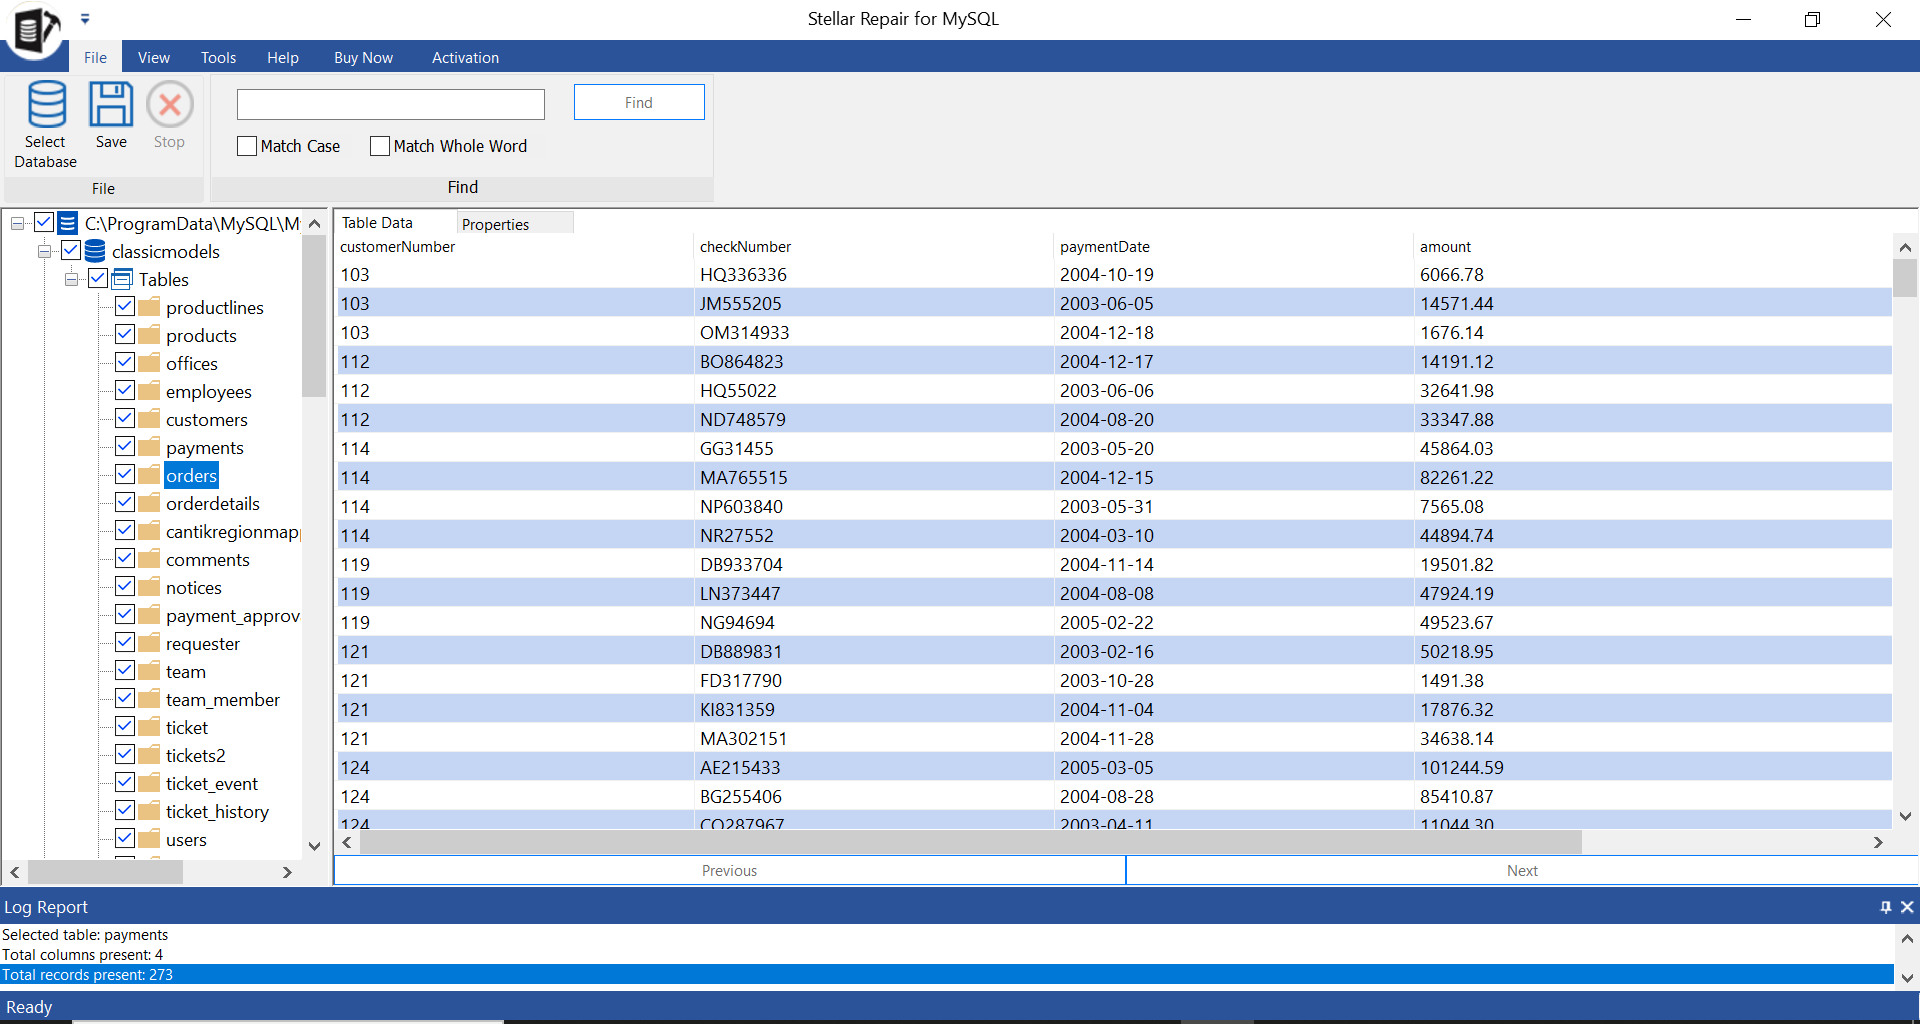1920x1024 pixels.
Task: Click the Find search input field
Action: (x=391, y=104)
